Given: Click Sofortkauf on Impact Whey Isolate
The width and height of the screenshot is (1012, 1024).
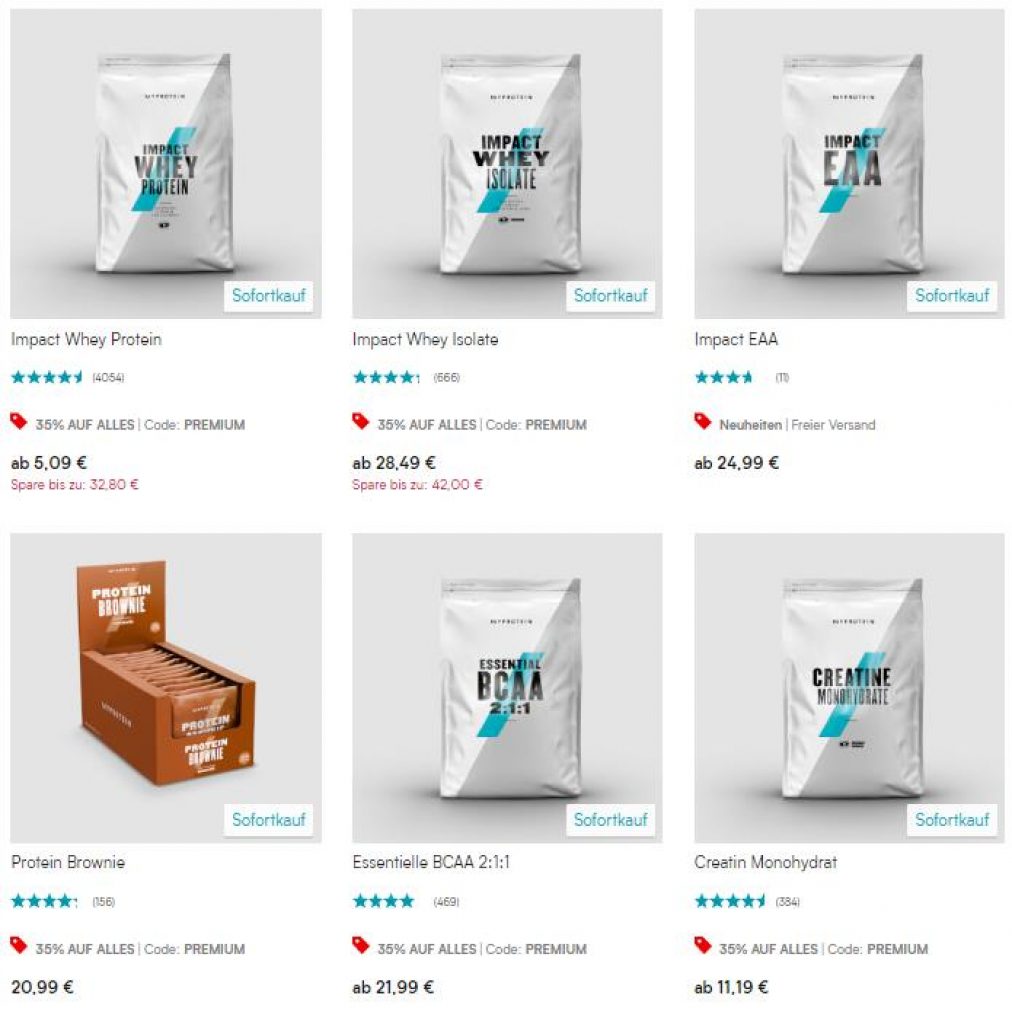Looking at the screenshot, I should point(610,296).
